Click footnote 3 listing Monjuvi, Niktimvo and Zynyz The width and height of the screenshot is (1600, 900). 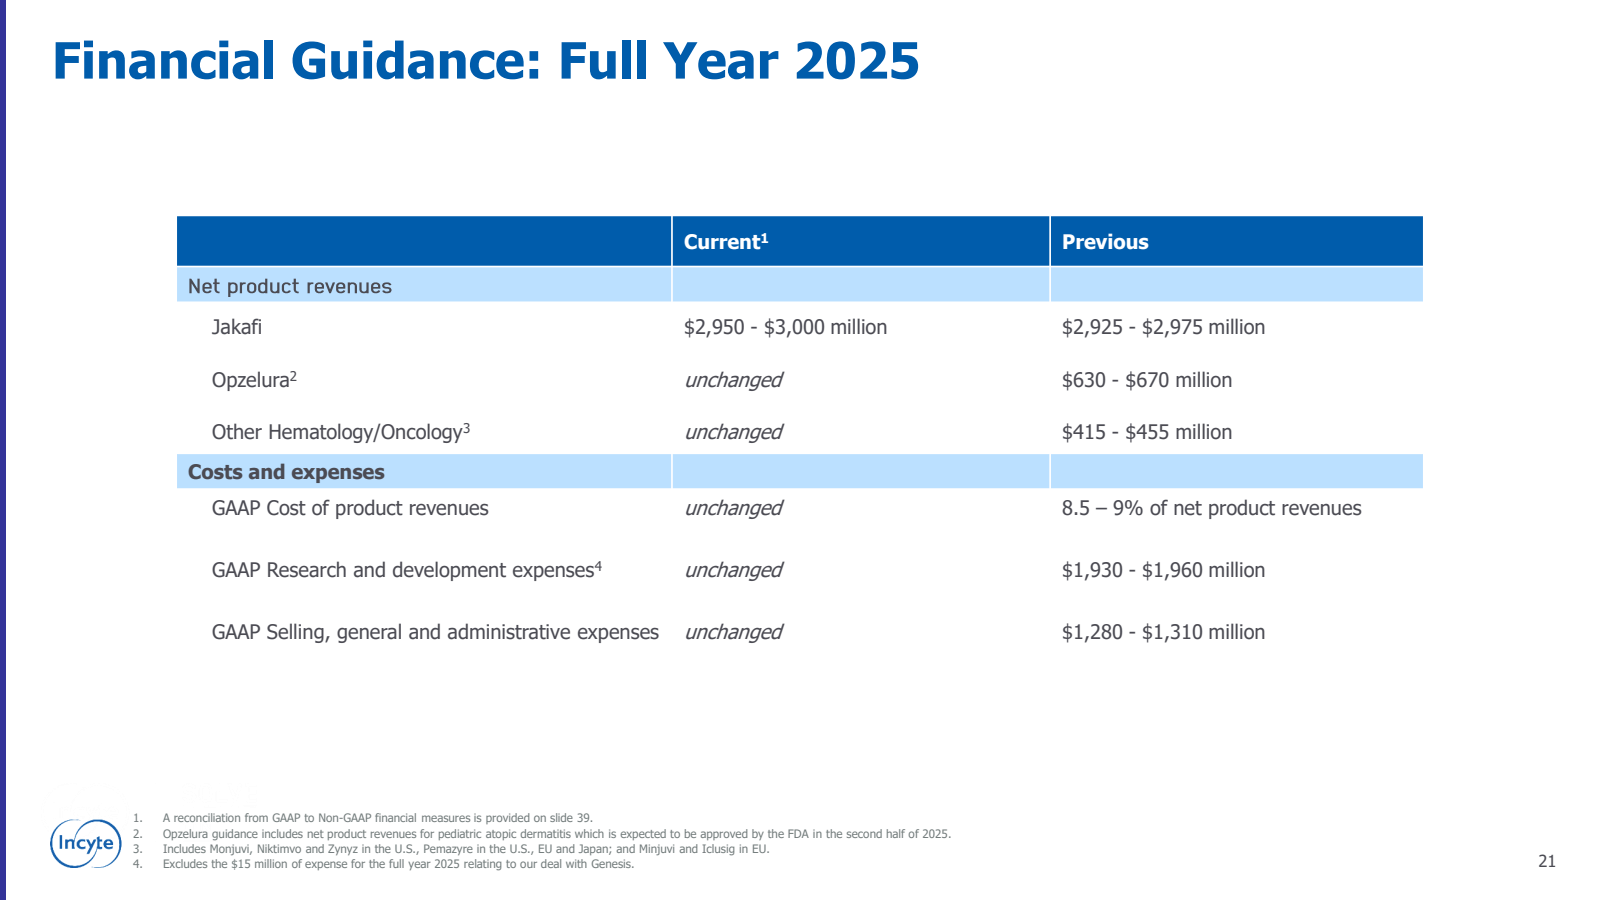466,849
